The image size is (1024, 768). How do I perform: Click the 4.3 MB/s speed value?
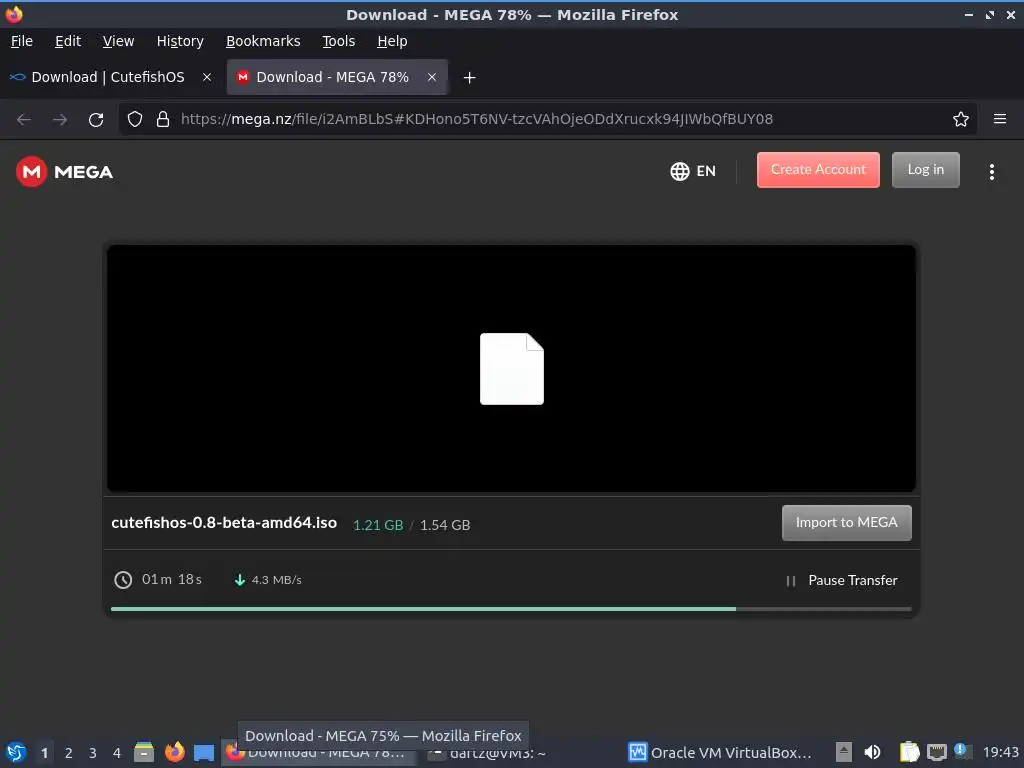[277, 580]
